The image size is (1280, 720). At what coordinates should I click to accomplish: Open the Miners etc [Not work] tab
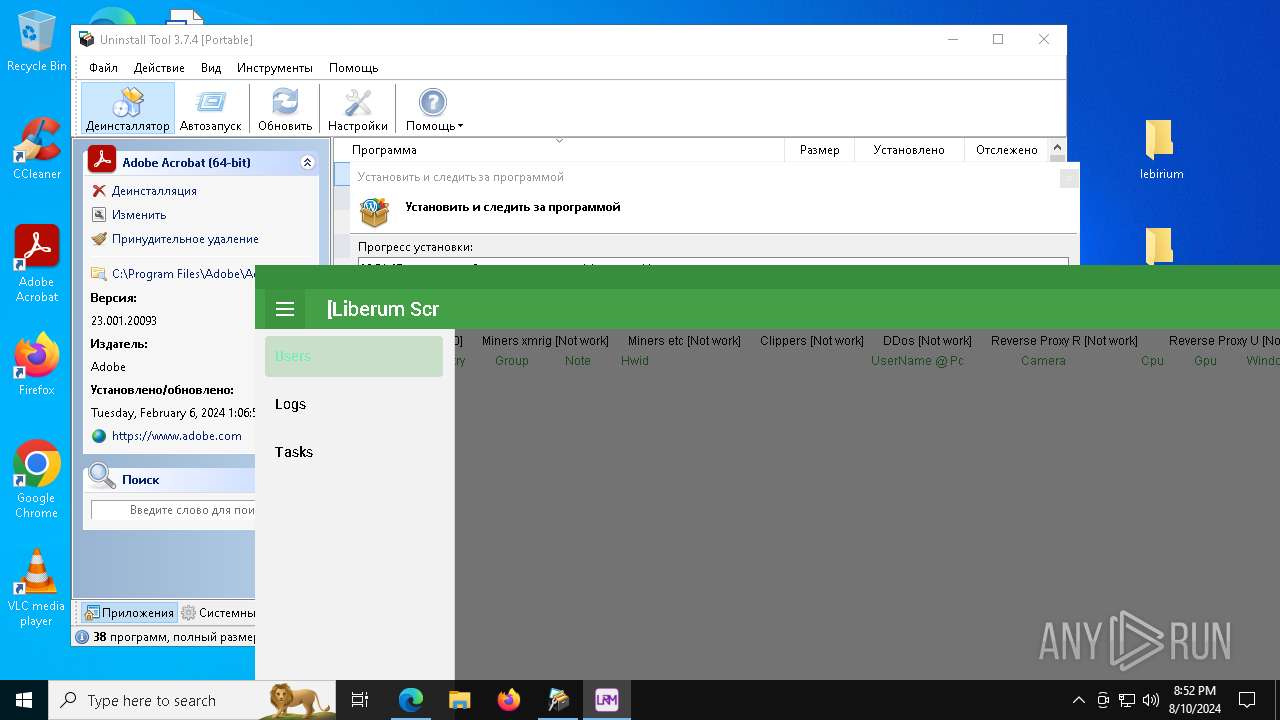point(684,341)
